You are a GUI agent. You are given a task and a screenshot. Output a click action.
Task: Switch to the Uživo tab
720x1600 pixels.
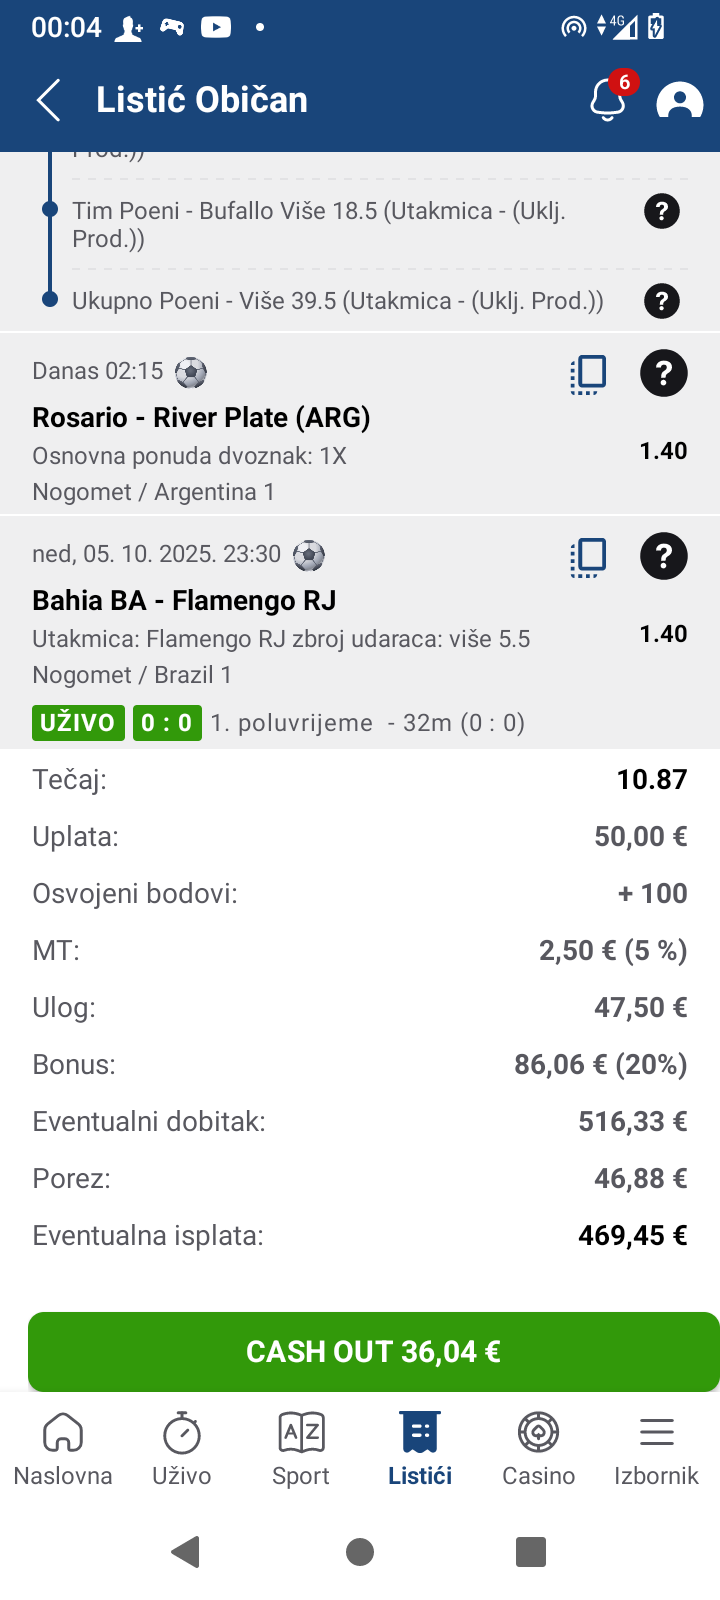tap(182, 1449)
